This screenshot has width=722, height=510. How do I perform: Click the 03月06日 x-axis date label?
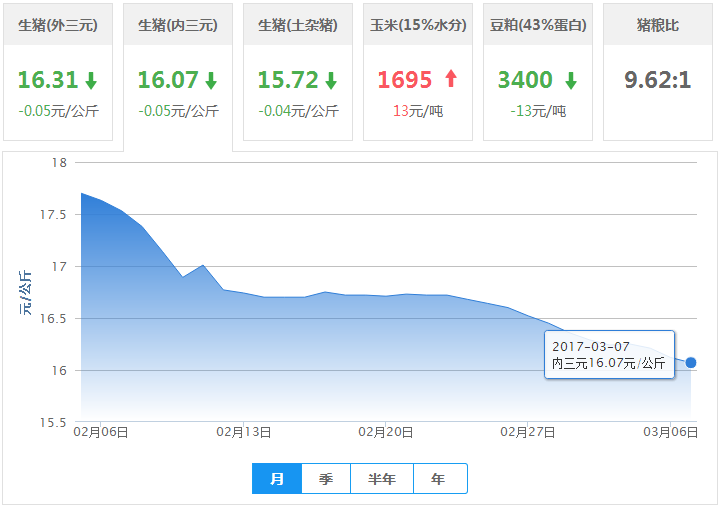tap(669, 431)
